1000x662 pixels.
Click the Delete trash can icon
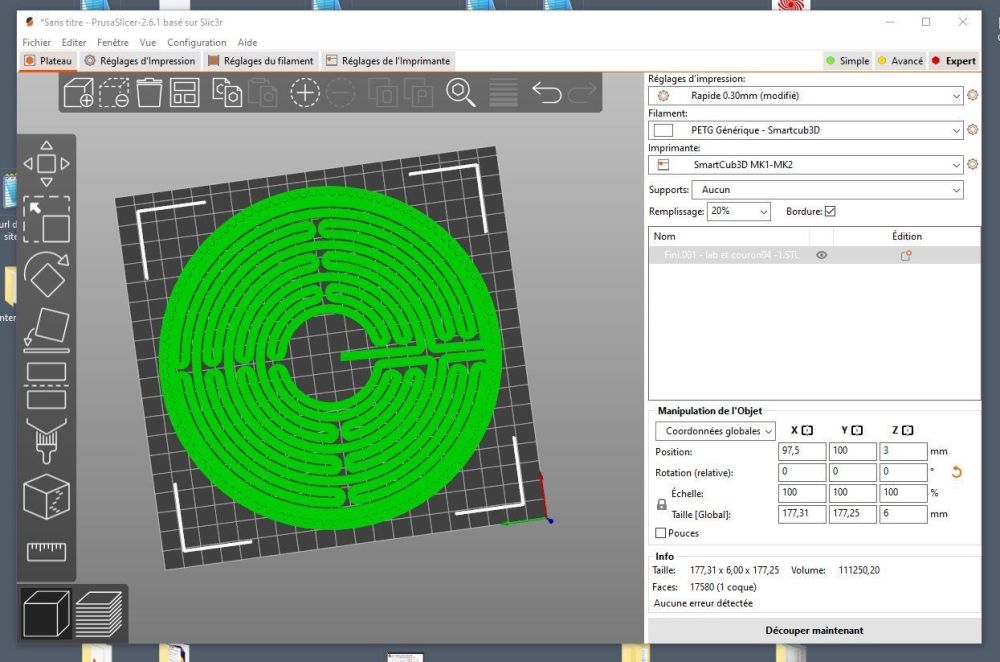pyautogui.click(x=149, y=94)
